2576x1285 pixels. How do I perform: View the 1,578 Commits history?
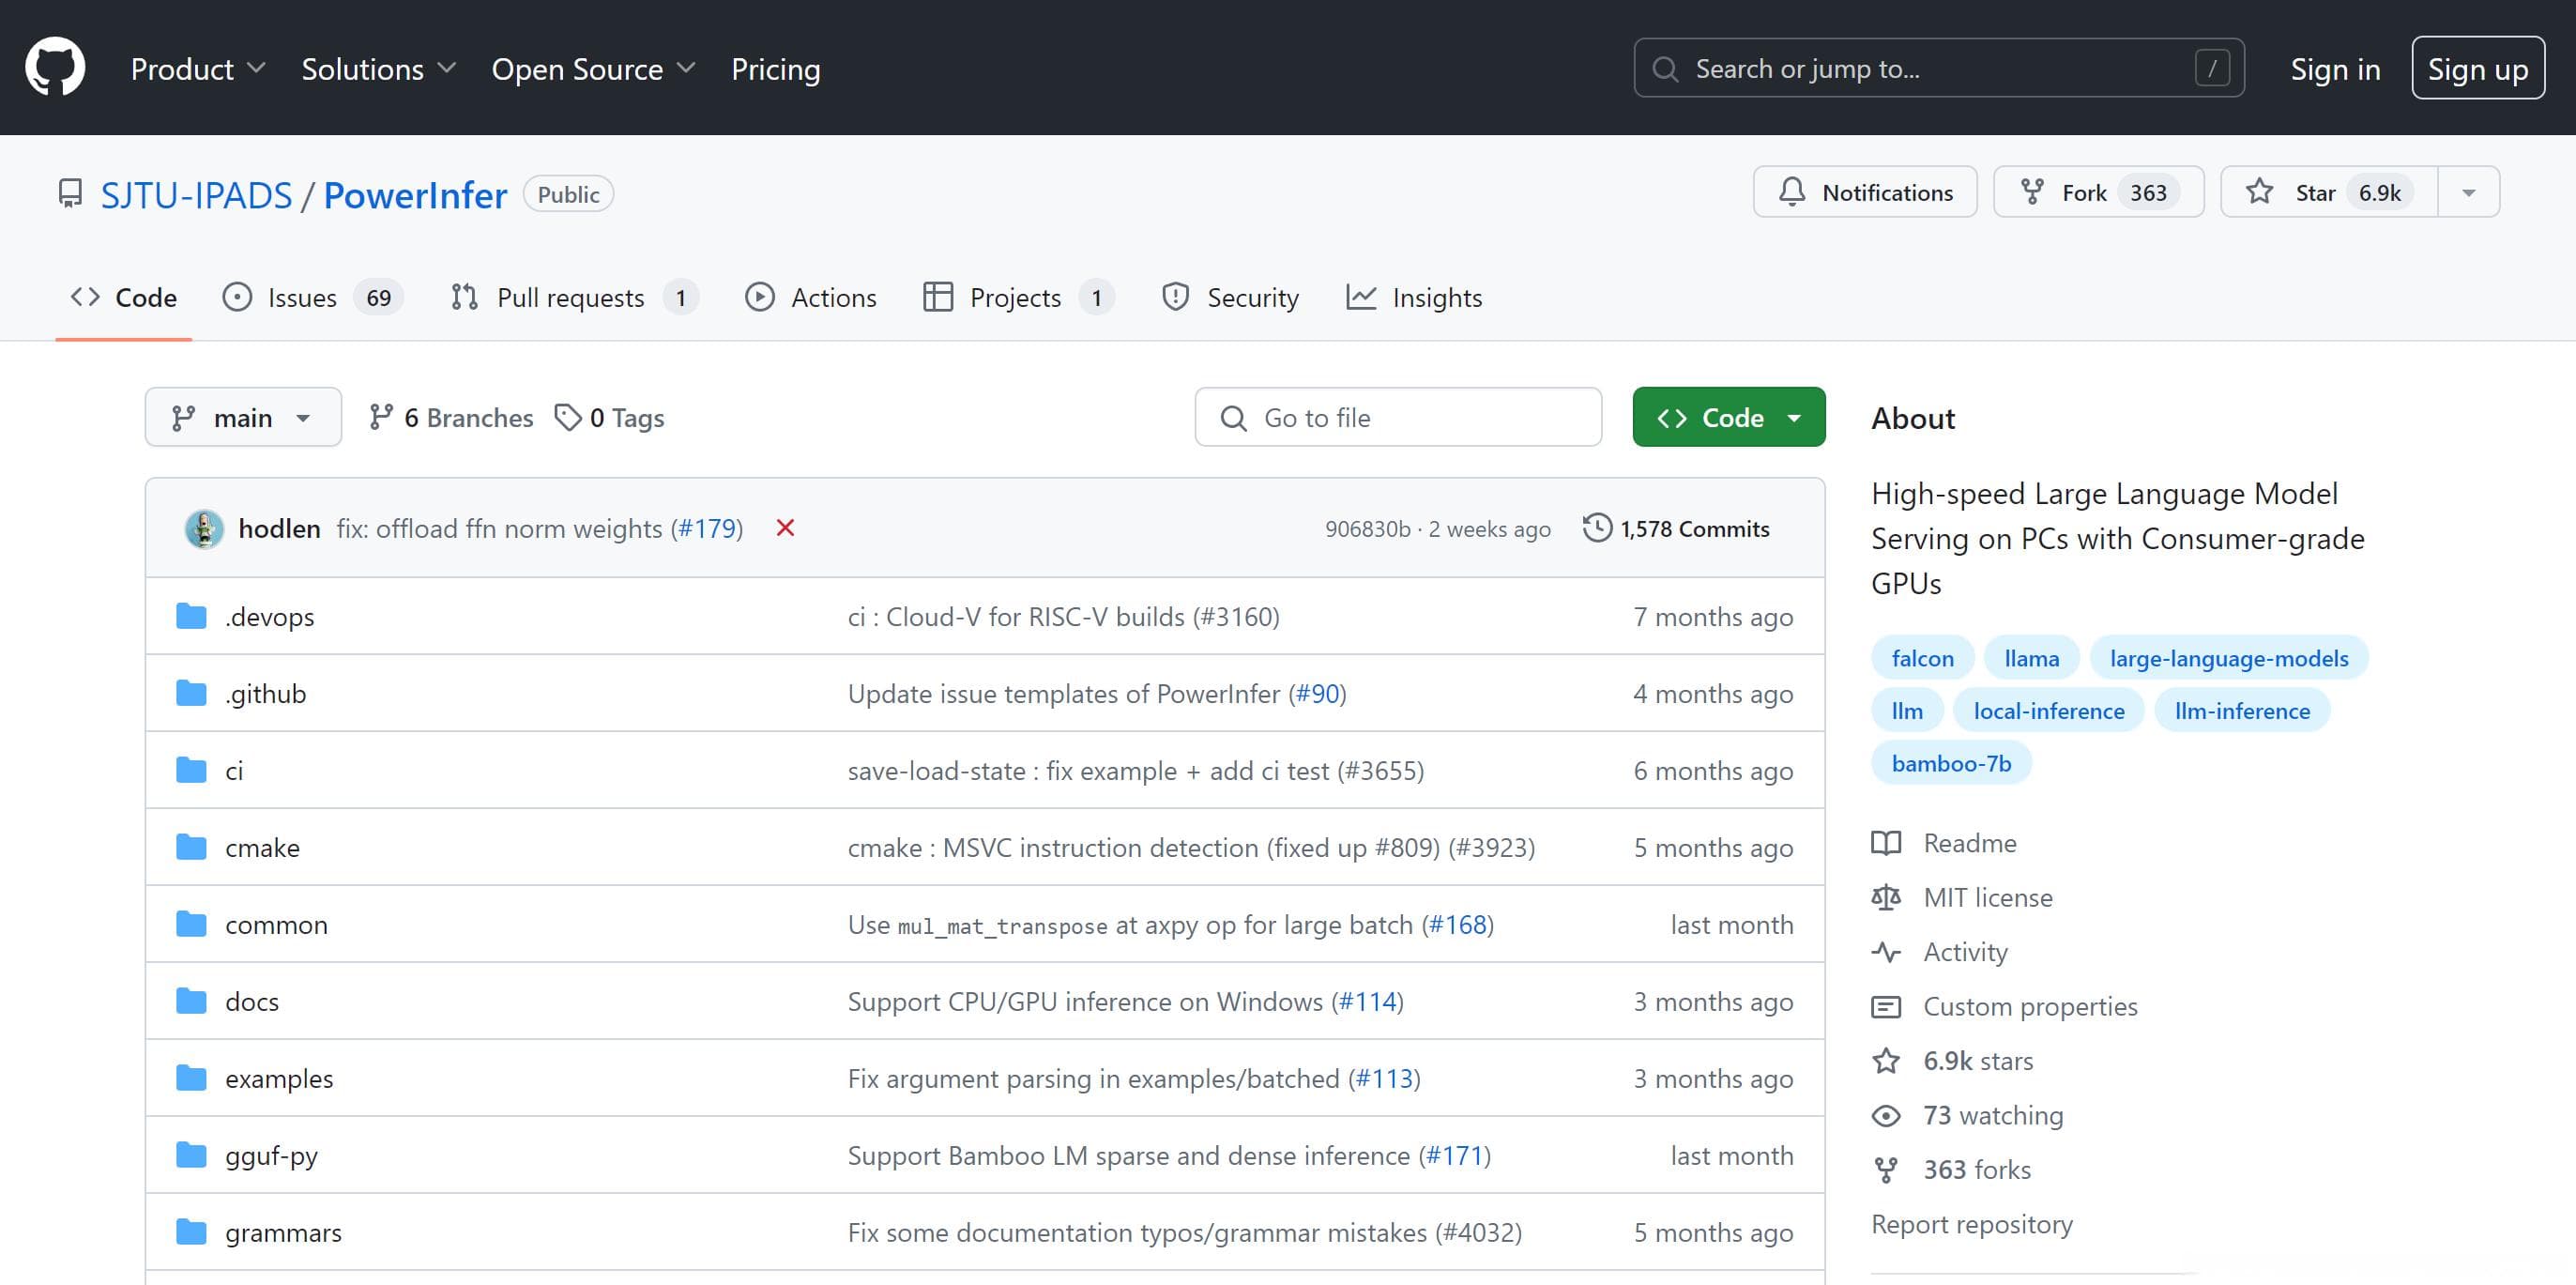1676,528
